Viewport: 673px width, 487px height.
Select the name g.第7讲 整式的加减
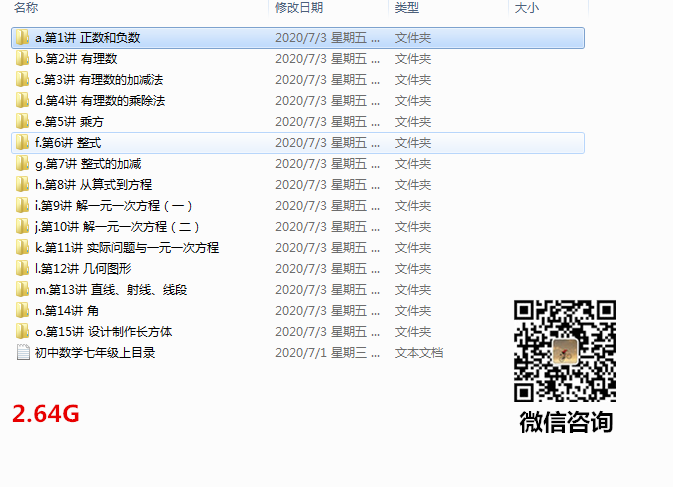tap(88, 164)
